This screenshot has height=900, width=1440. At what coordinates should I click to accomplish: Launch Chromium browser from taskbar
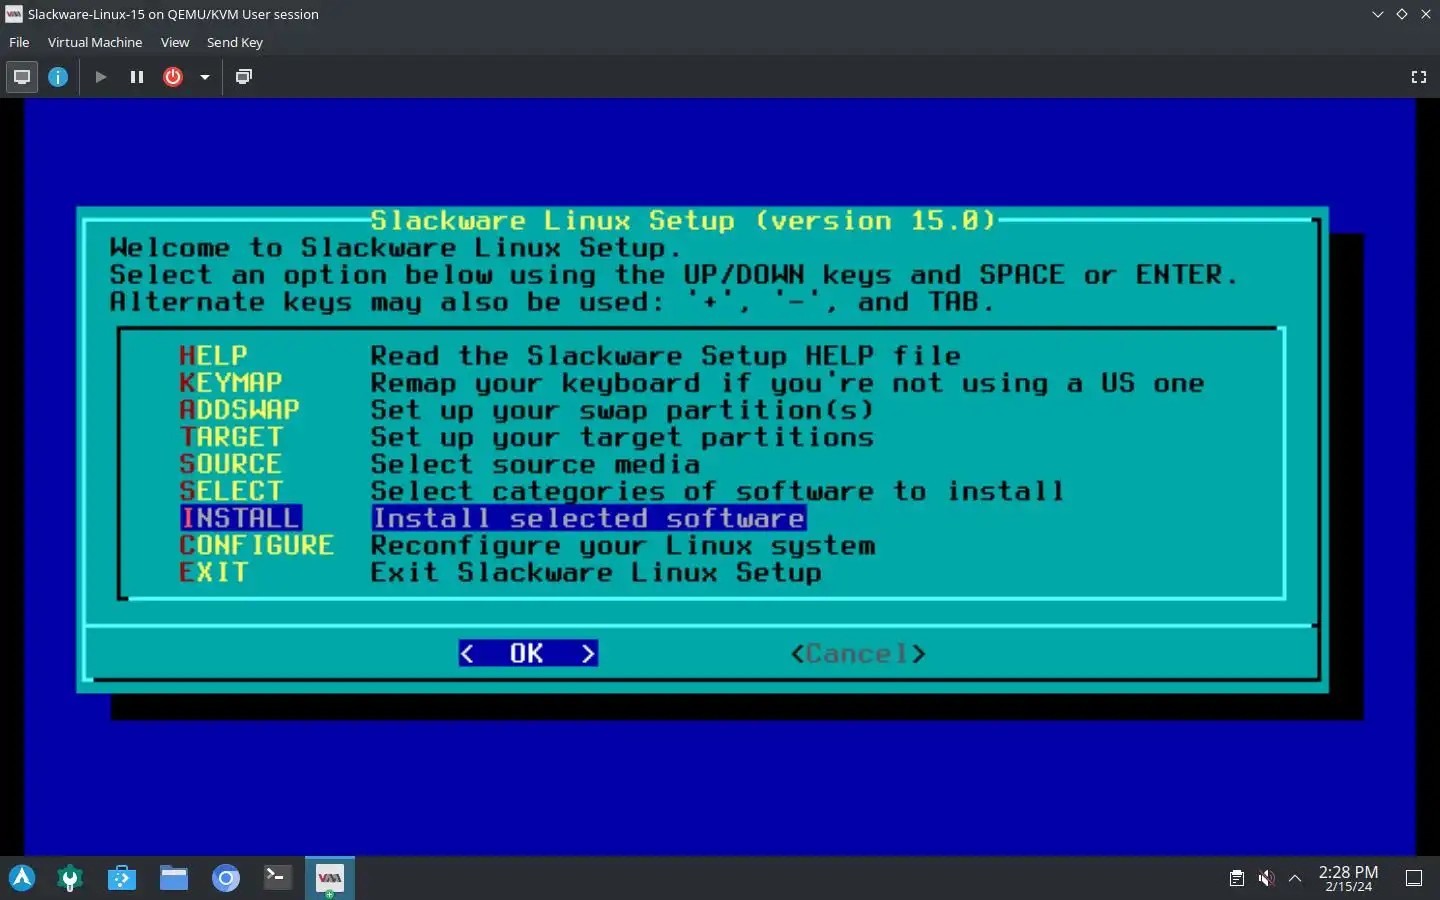(226, 878)
